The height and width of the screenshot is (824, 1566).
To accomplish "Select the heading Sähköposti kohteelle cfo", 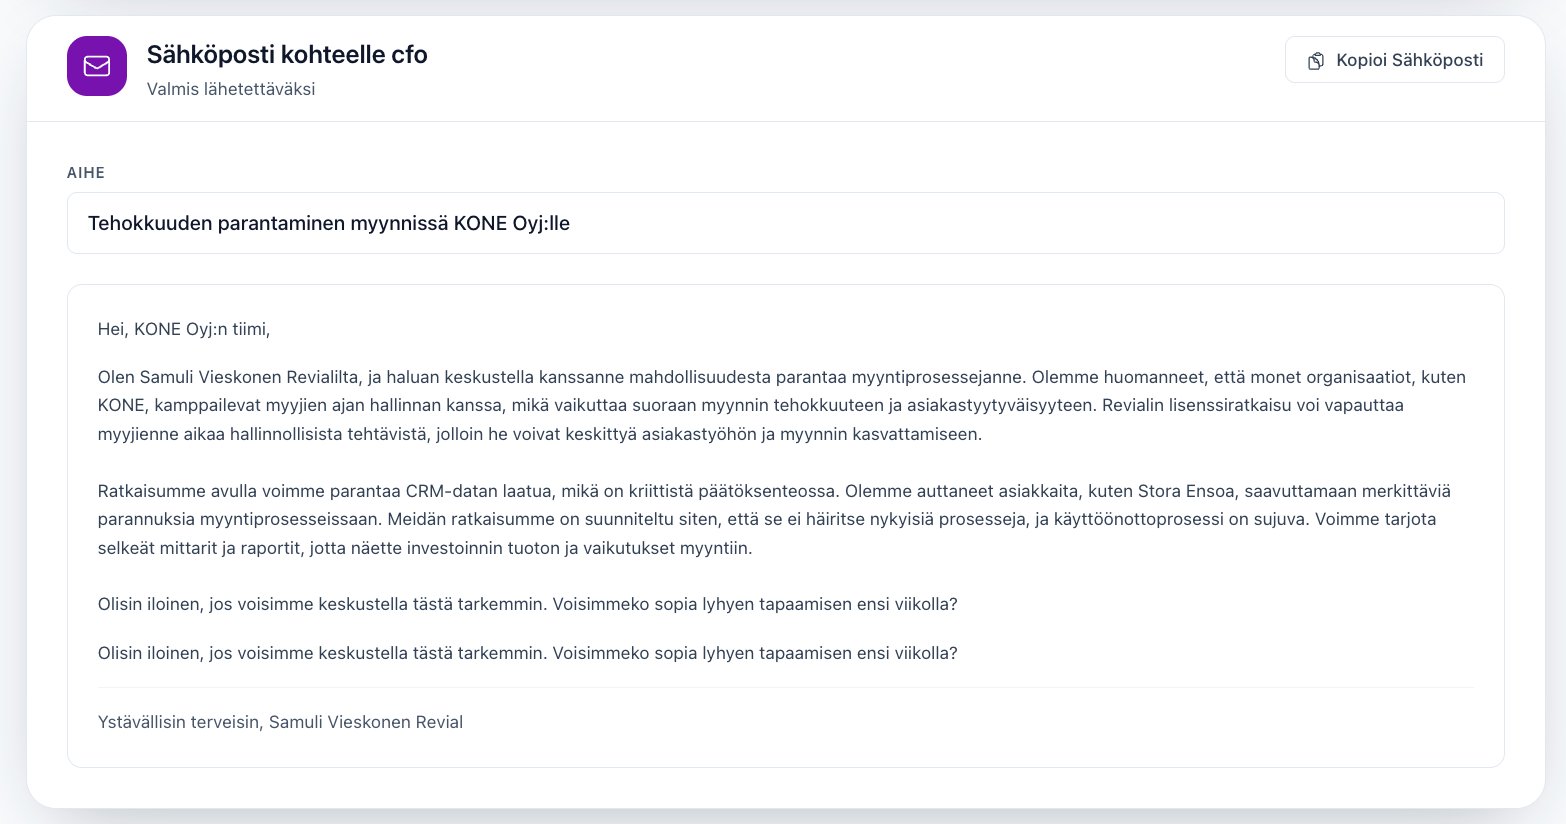I will pyautogui.click(x=287, y=54).
